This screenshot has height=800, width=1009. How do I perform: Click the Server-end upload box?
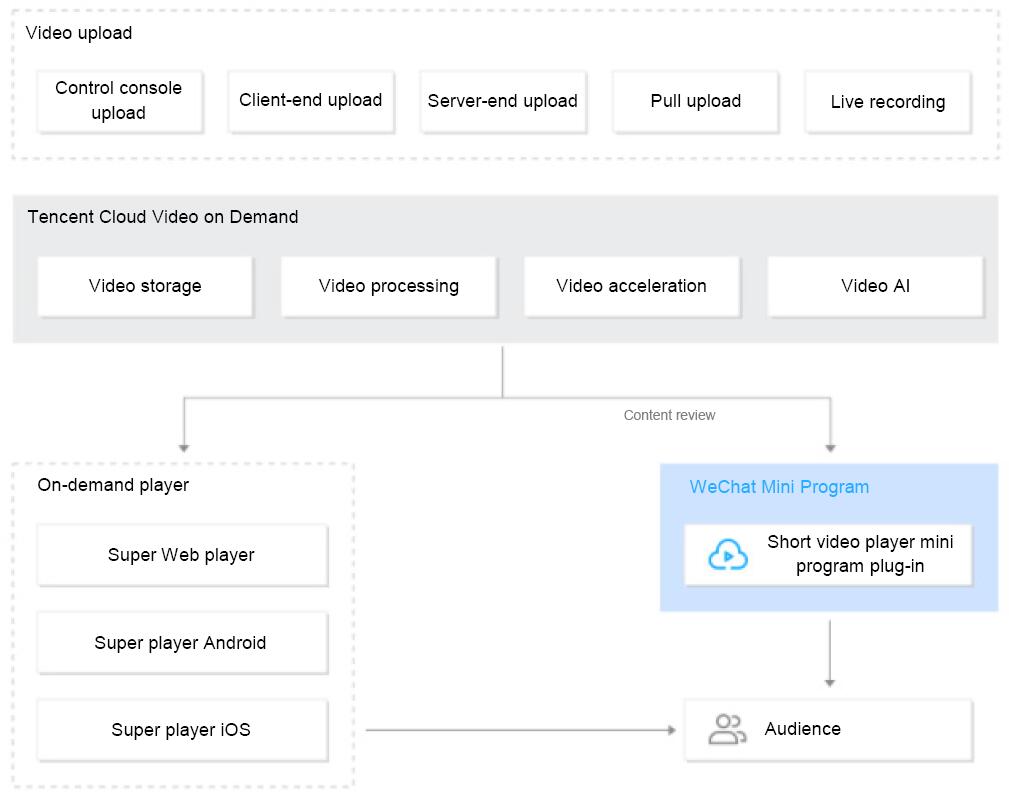503,102
